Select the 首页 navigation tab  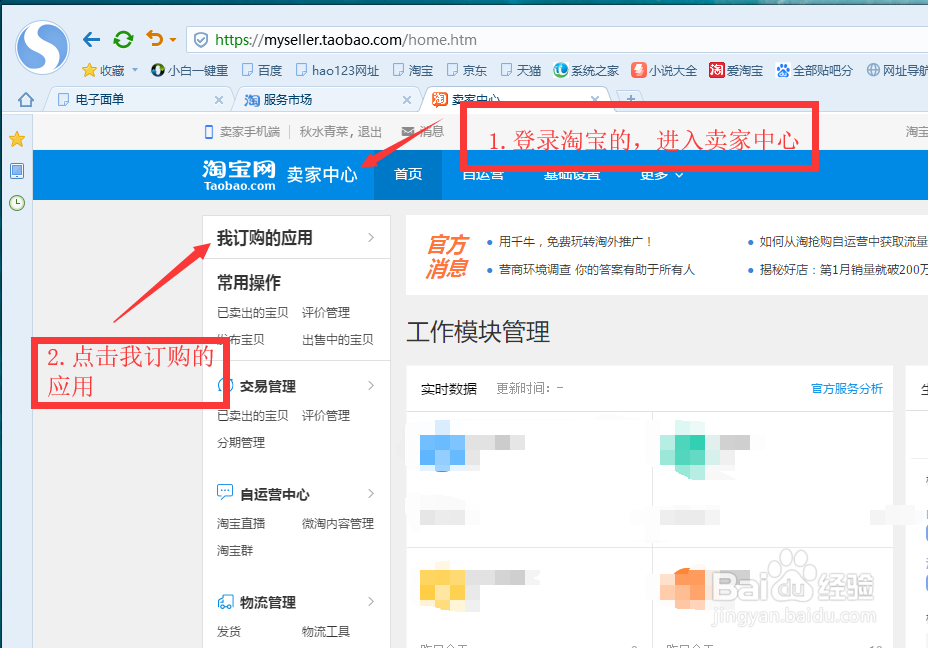(408, 174)
